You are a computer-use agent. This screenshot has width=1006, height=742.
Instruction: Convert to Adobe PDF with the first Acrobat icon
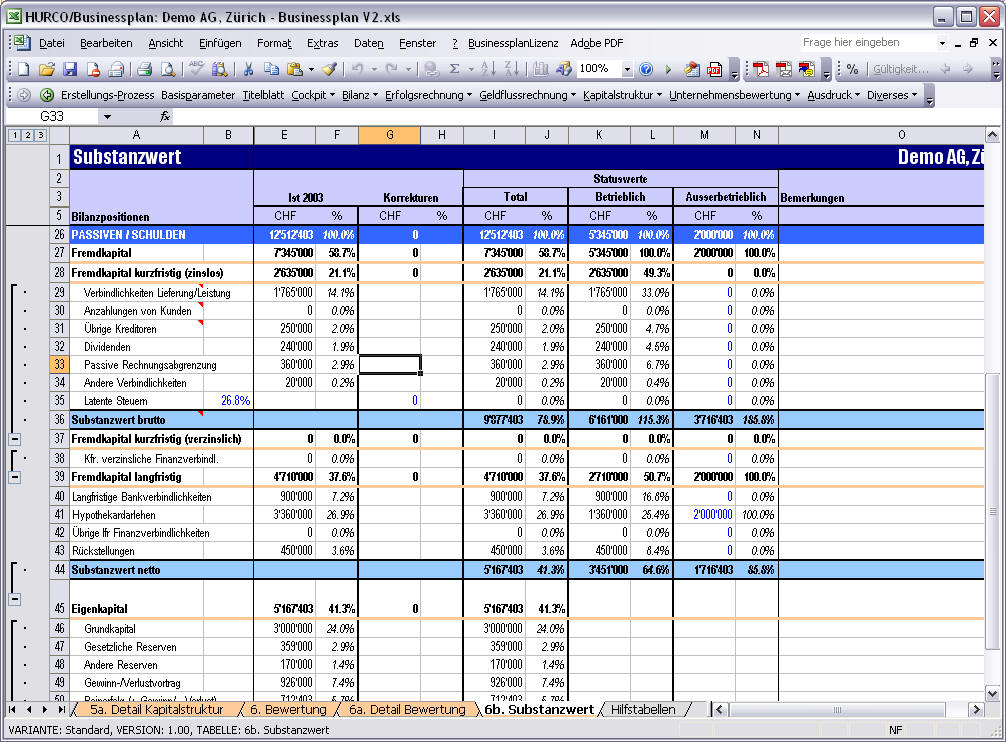click(x=760, y=69)
